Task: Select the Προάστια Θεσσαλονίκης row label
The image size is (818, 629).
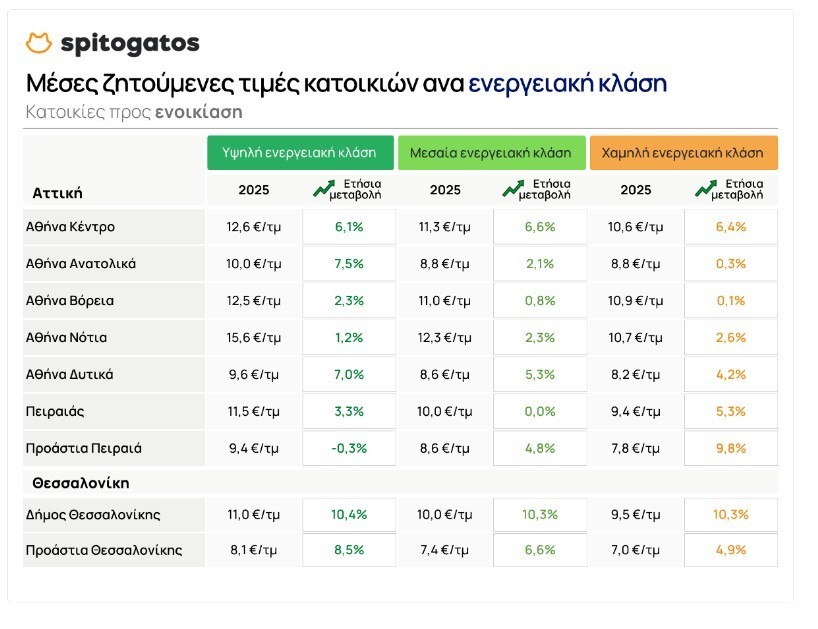Action: pyautogui.click(x=104, y=550)
